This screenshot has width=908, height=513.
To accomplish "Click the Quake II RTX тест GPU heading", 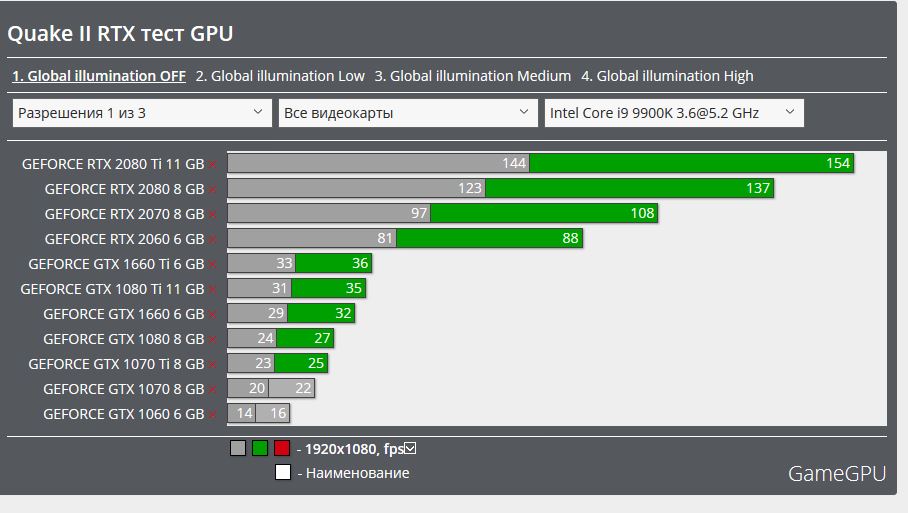I will [120, 34].
